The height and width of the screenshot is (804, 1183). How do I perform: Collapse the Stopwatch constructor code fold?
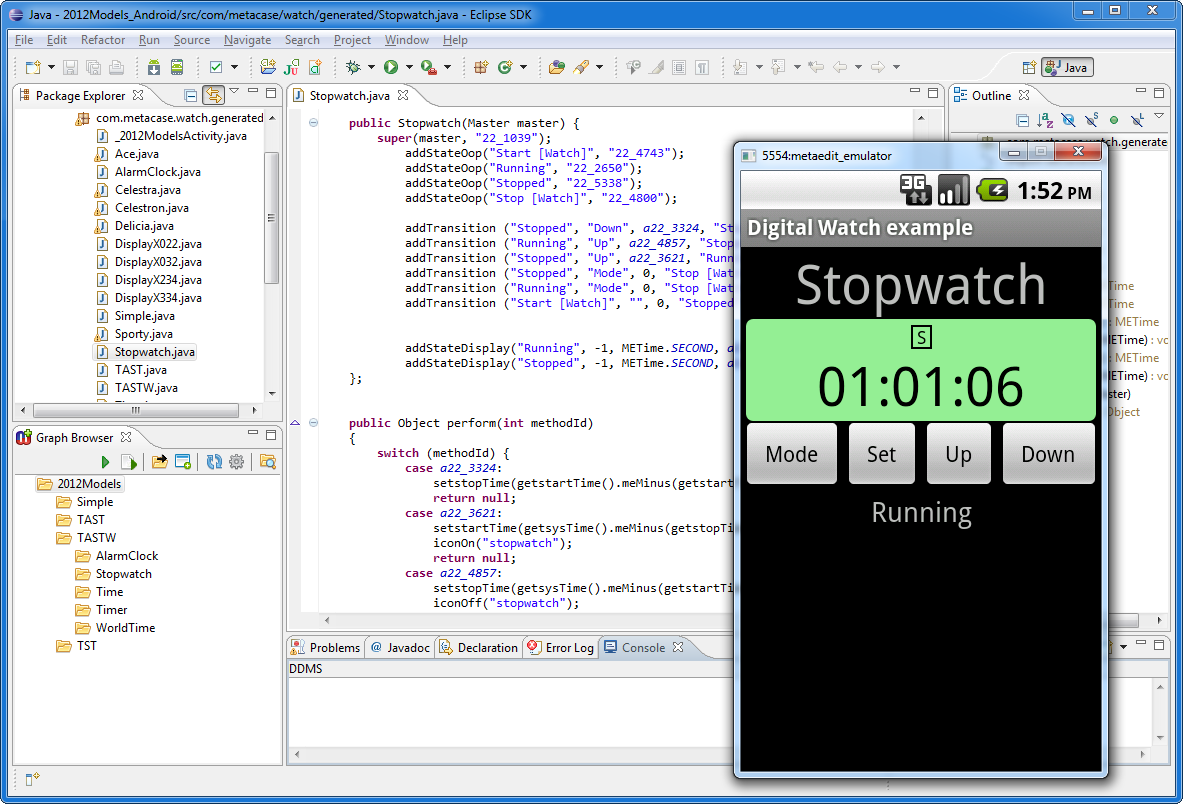pos(313,123)
